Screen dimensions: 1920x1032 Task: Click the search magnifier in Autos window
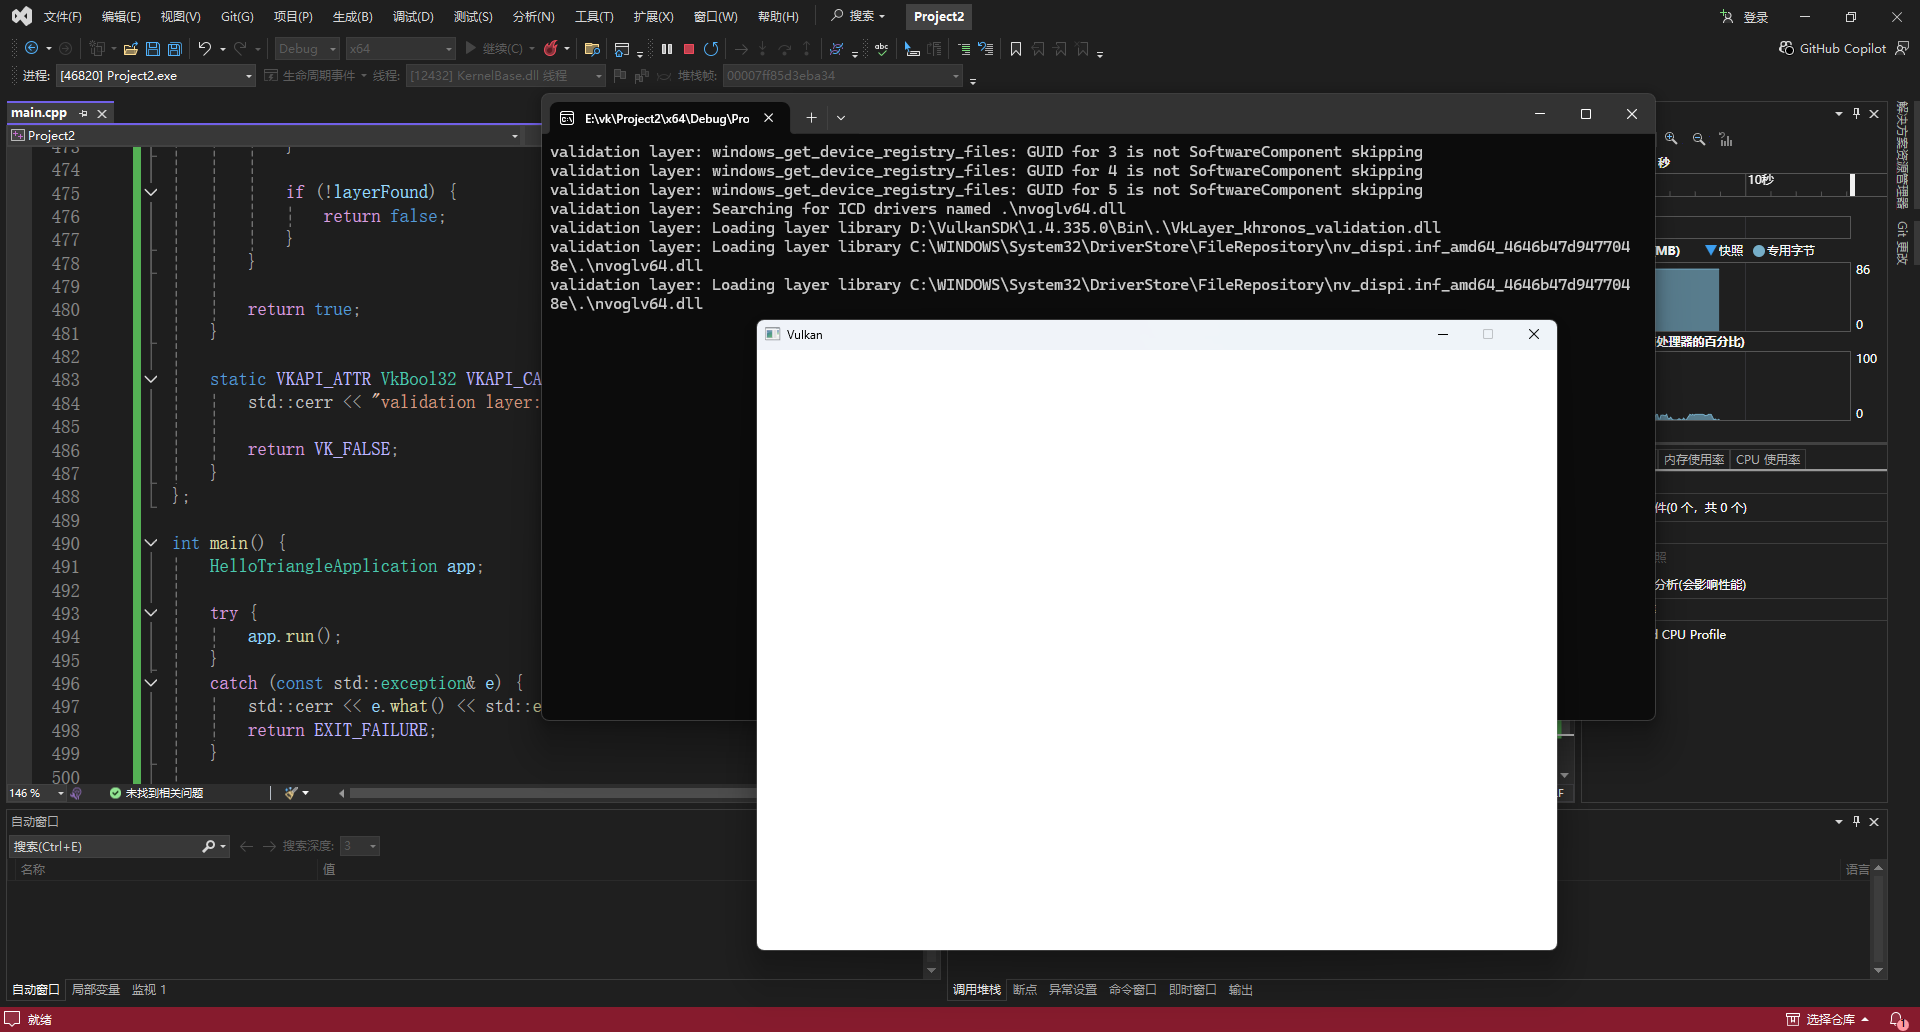click(208, 846)
